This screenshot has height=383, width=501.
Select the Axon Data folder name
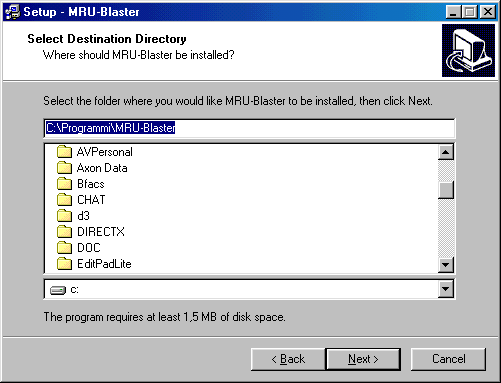click(x=102, y=168)
